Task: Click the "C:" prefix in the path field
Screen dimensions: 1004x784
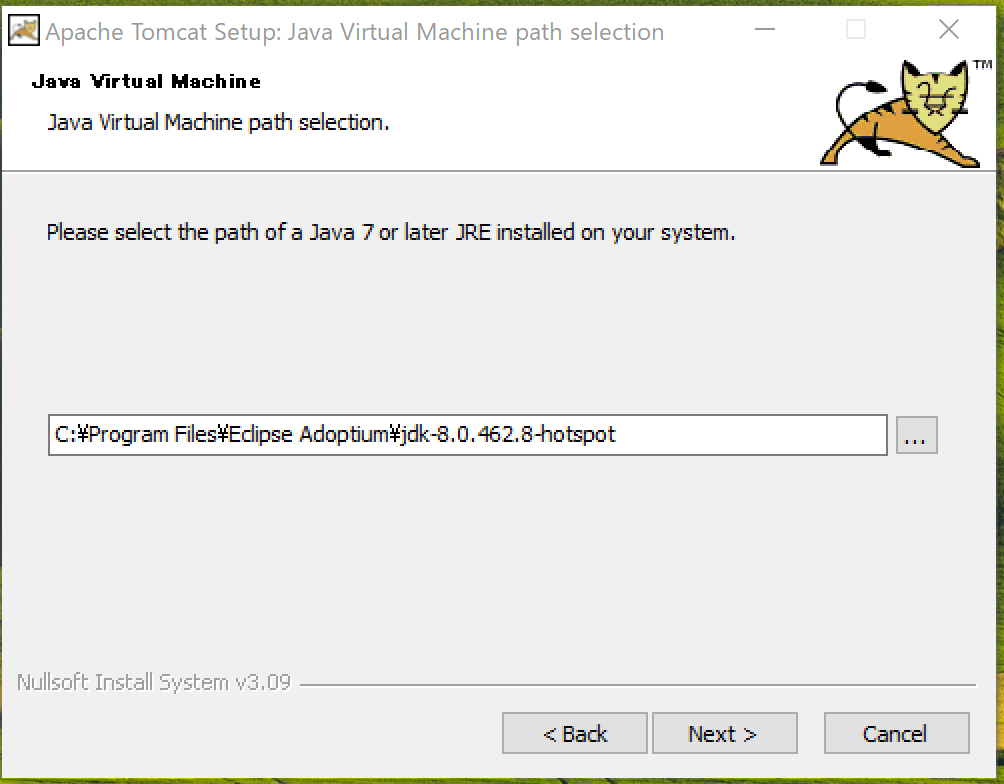Action: click(x=65, y=434)
